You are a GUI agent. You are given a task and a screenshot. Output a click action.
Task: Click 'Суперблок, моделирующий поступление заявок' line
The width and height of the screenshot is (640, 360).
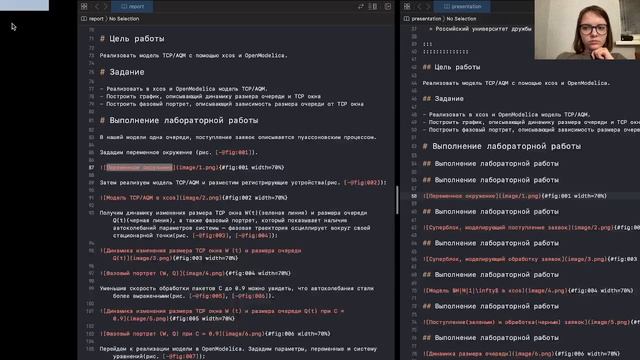click(x=531, y=228)
